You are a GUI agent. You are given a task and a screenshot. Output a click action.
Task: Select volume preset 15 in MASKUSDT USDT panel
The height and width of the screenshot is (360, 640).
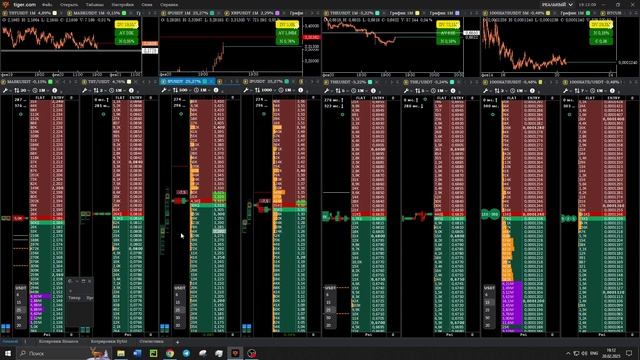[x=18, y=302]
